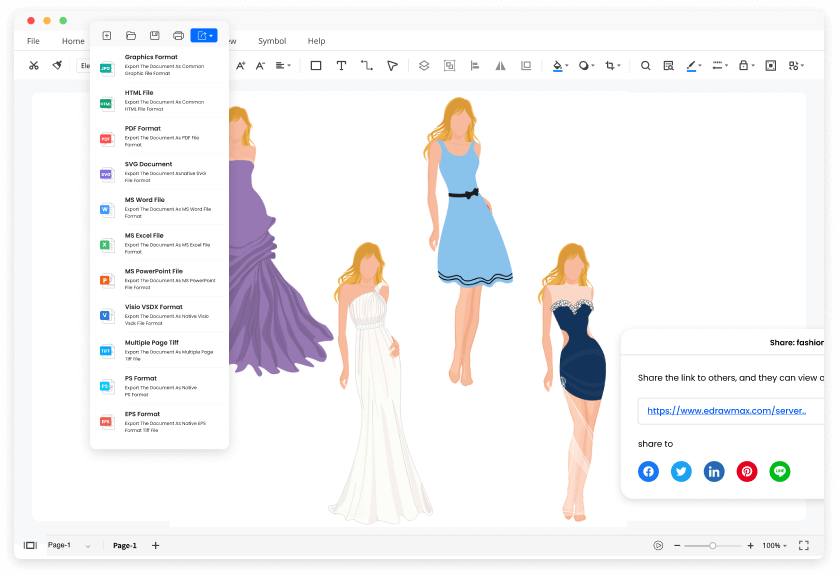Click the new document icon
The width and height of the screenshot is (838, 576).
pyautogui.click(x=107, y=36)
